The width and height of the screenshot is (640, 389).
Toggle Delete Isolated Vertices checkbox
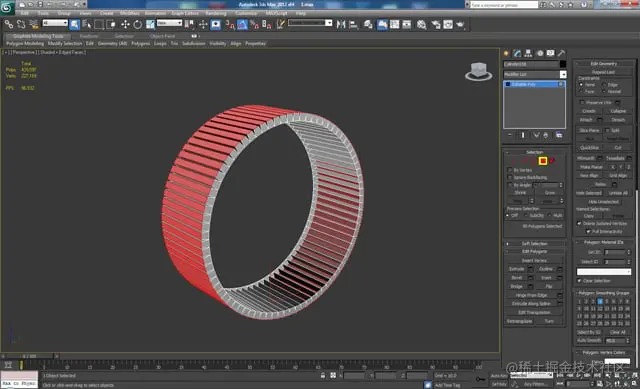click(579, 223)
